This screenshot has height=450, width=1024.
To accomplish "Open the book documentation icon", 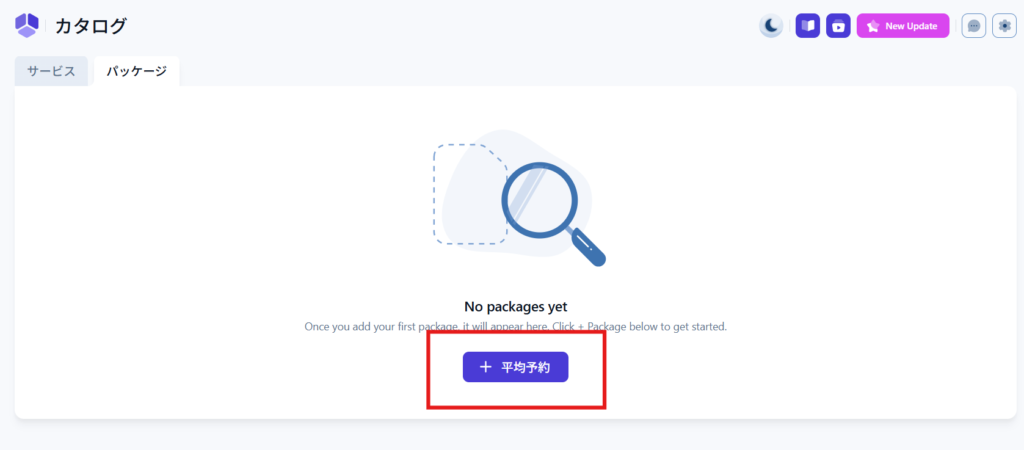I will point(808,26).
